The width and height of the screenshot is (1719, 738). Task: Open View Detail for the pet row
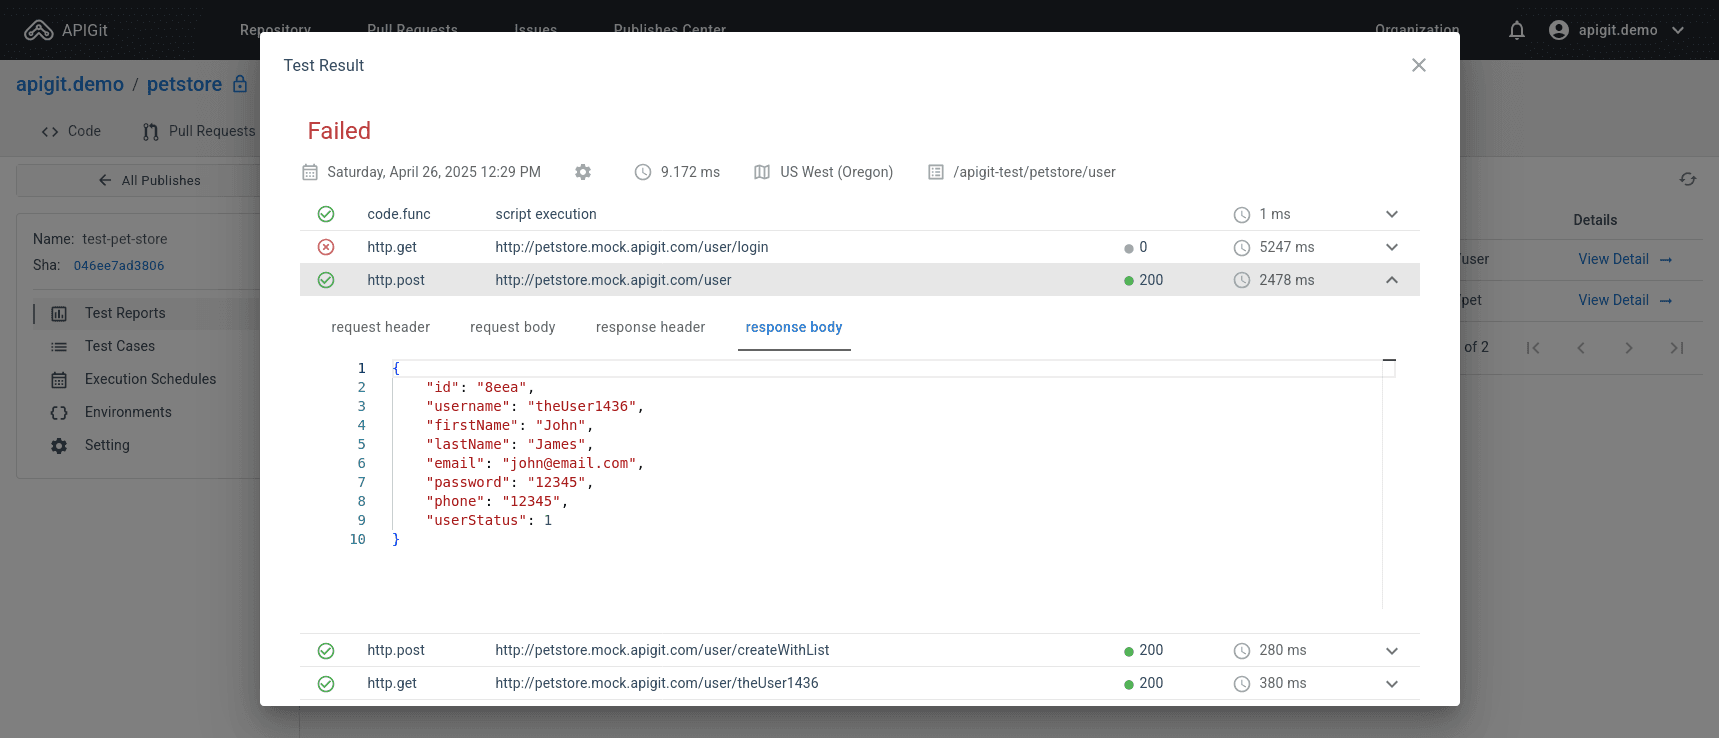point(1625,300)
